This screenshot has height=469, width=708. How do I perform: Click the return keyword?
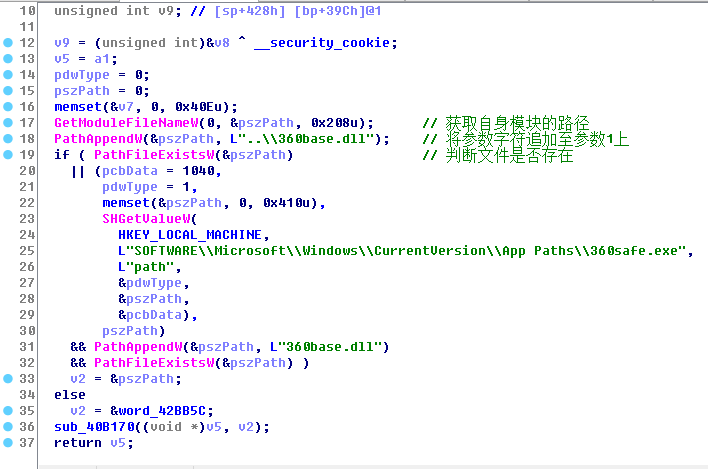pyautogui.click(x=78, y=443)
